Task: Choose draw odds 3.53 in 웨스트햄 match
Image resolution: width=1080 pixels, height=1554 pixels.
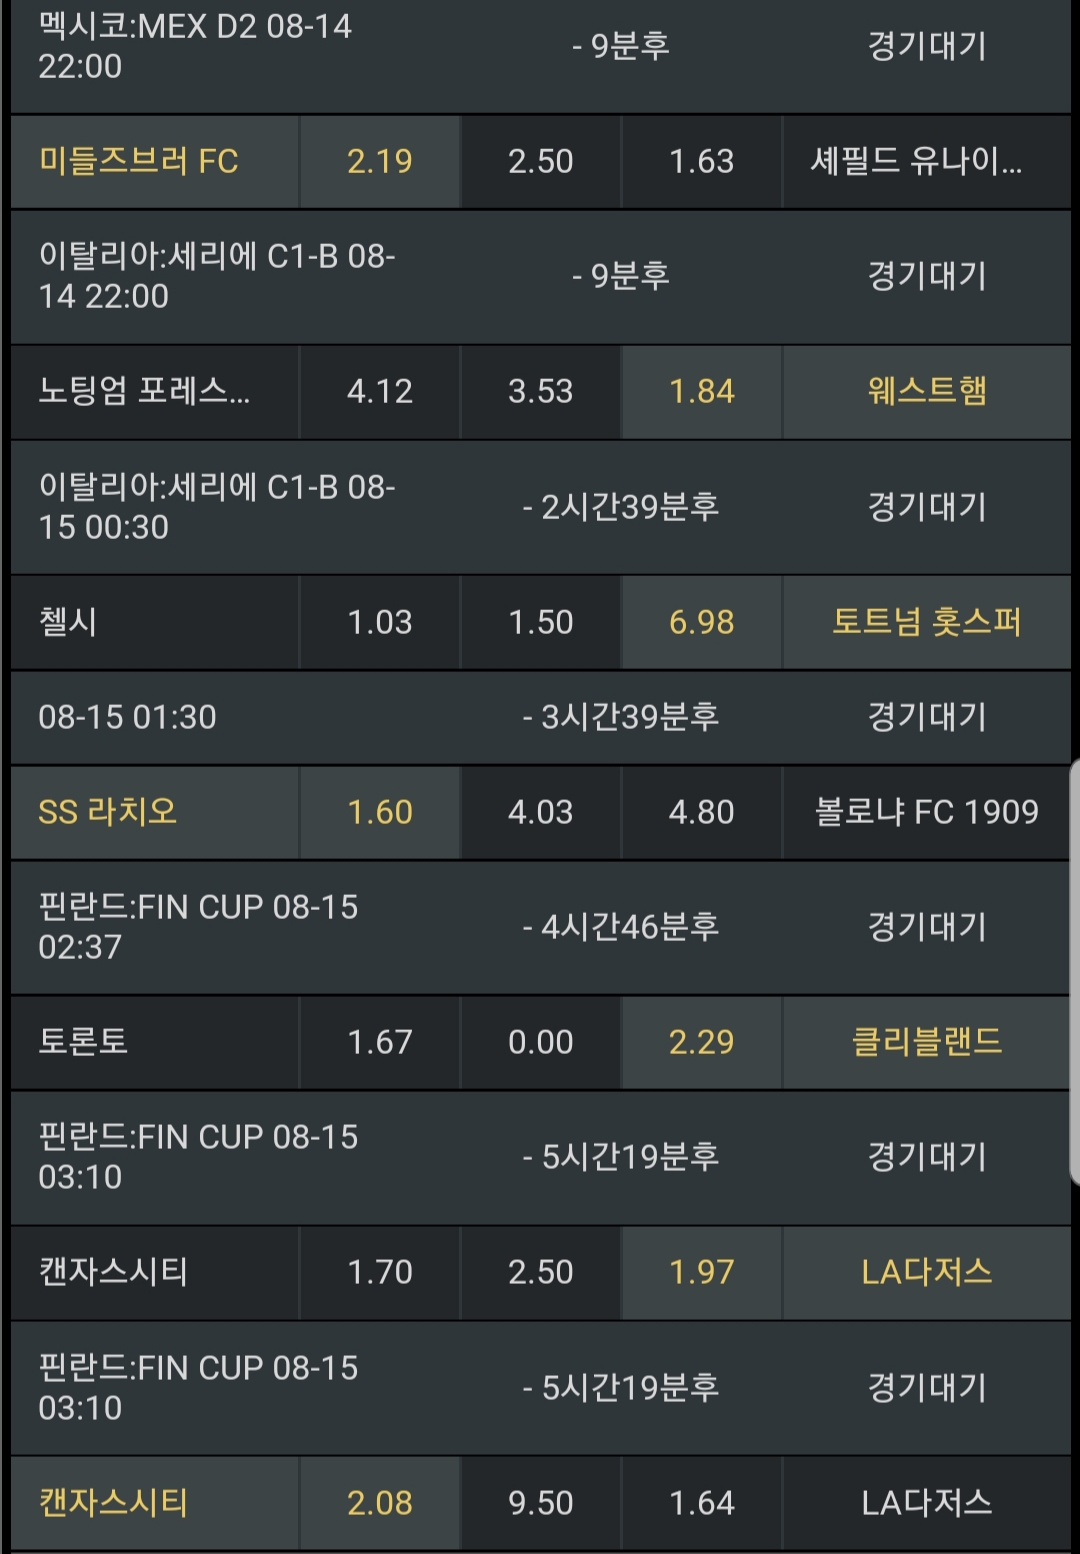Action: tap(540, 391)
